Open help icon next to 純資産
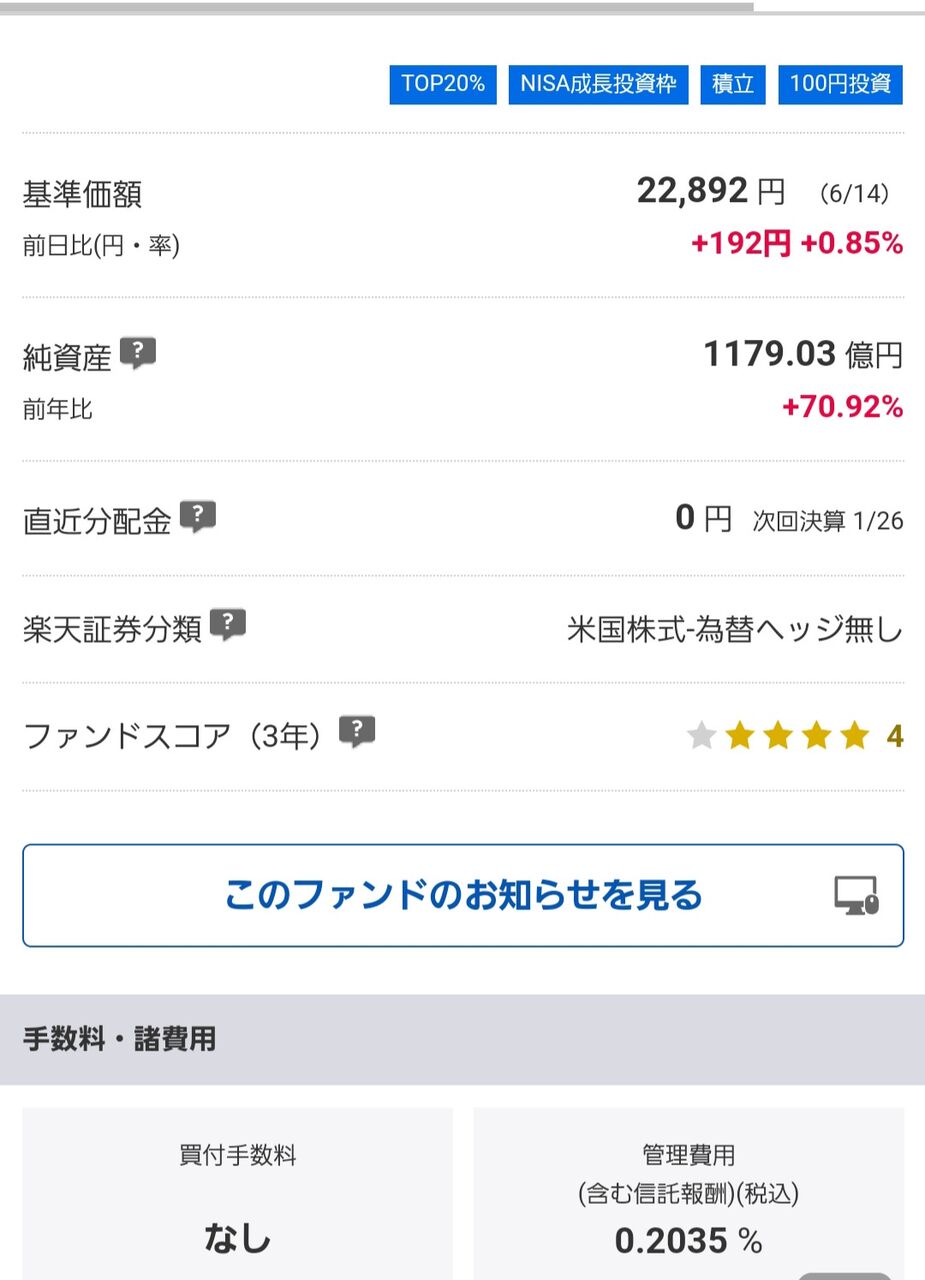Viewport: 925px width, 1280px height. 138,353
